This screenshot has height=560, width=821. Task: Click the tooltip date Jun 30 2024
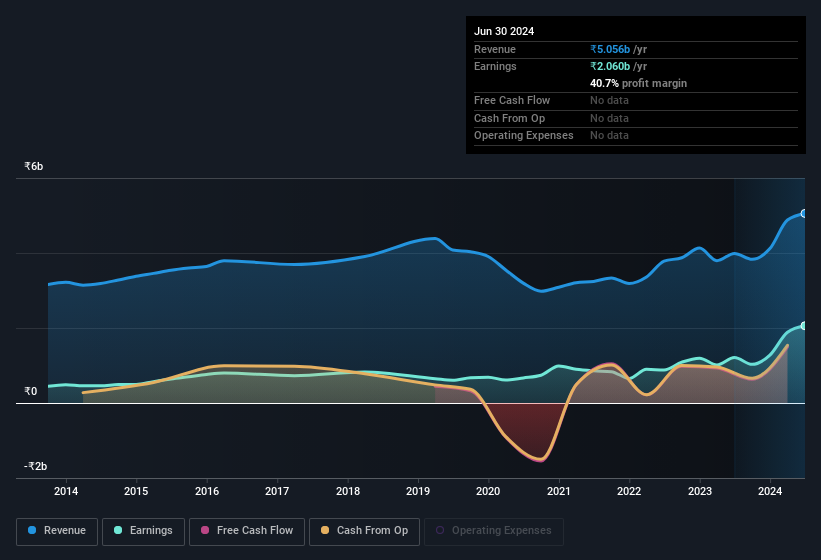(x=504, y=31)
